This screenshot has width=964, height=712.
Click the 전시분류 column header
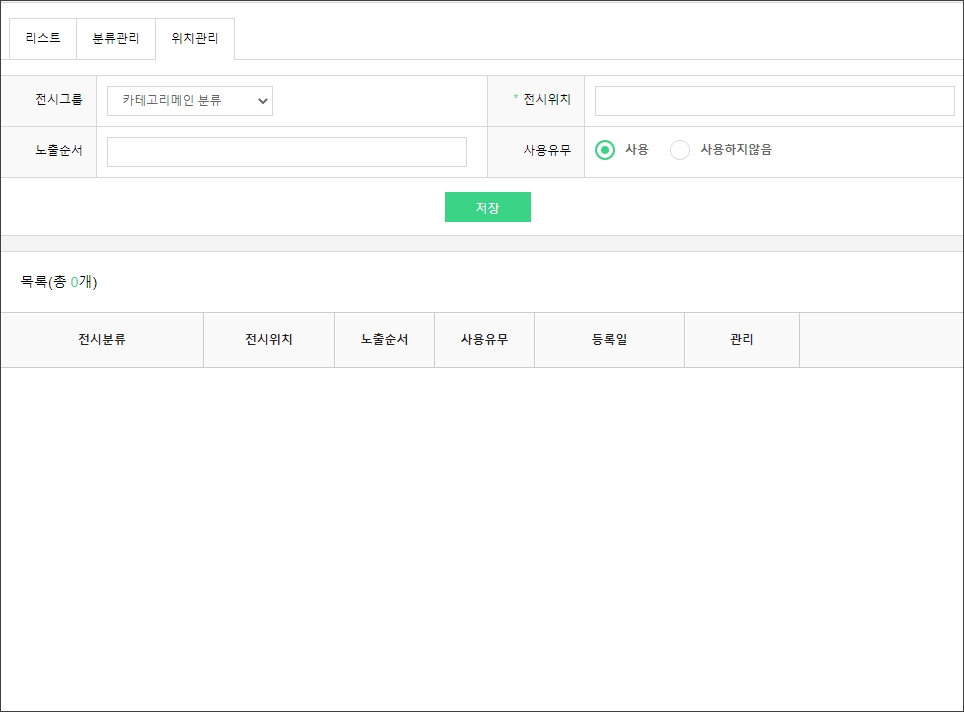pyautogui.click(x=102, y=340)
